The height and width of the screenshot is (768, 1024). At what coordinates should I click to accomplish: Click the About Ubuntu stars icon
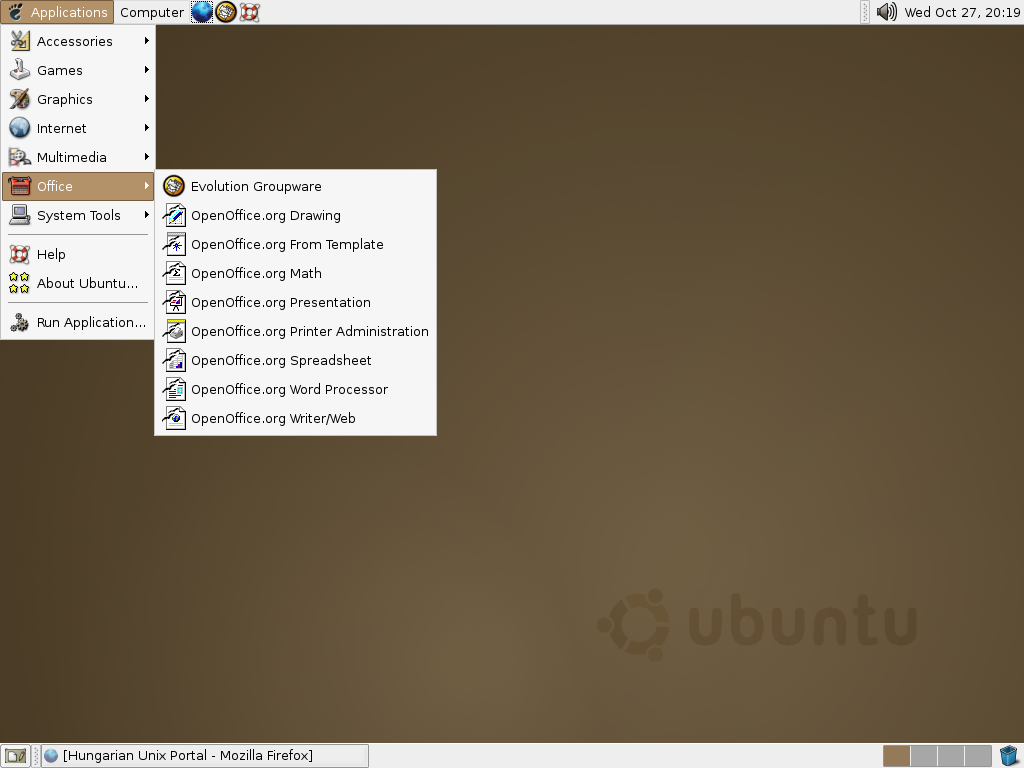pyautogui.click(x=20, y=283)
